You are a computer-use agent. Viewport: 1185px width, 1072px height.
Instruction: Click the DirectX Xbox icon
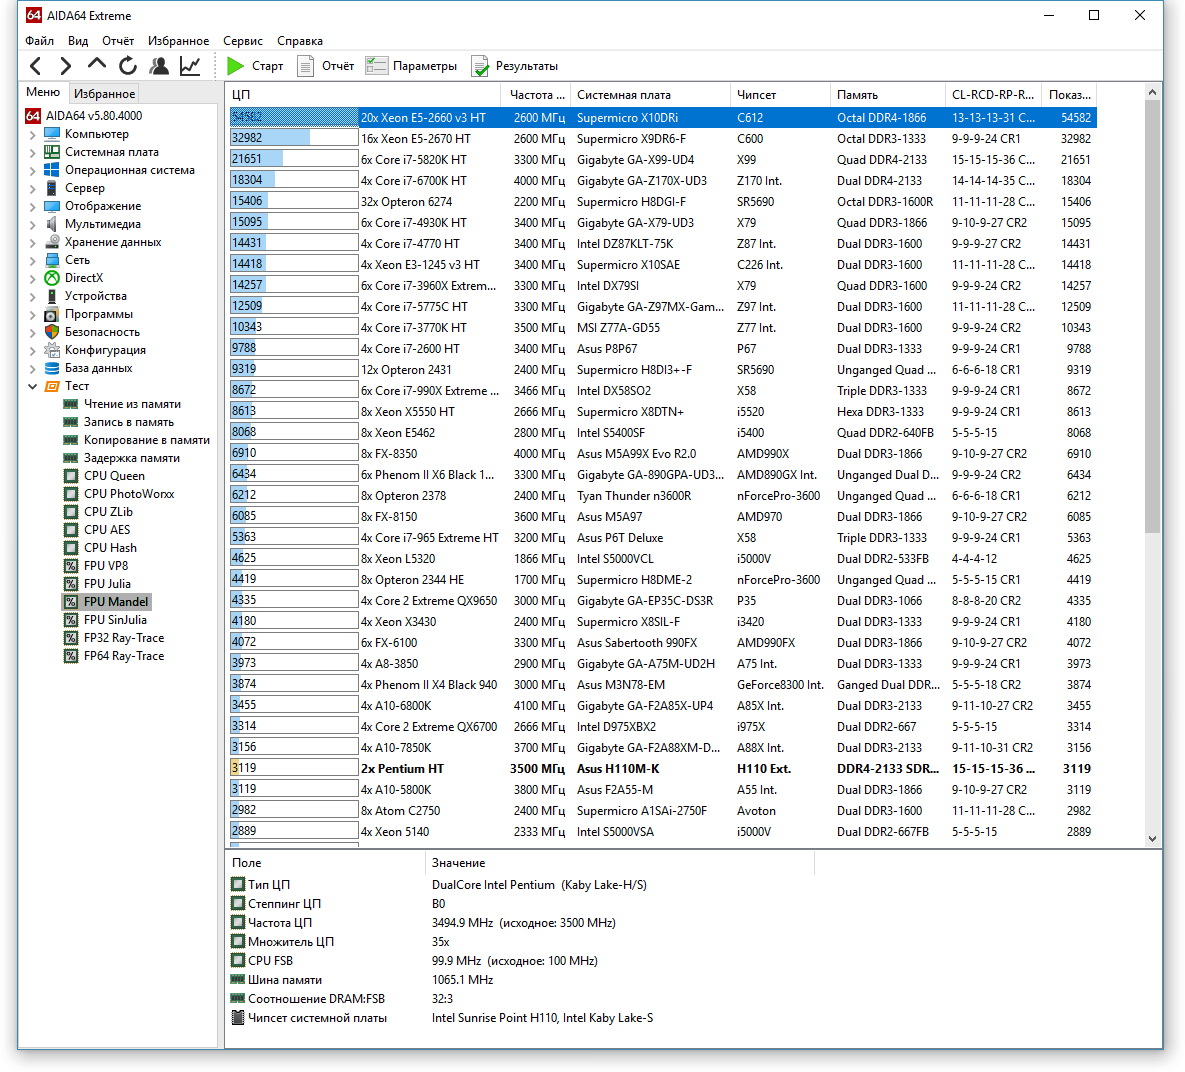(52, 278)
